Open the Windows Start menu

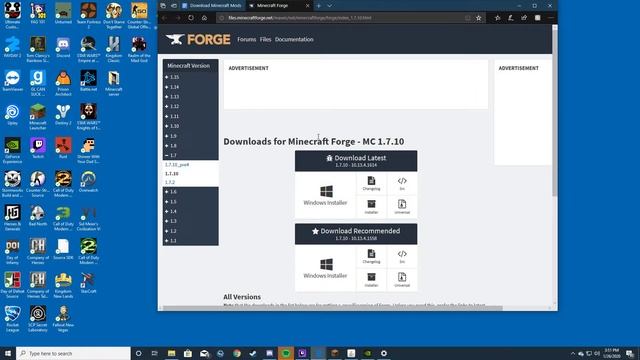[8, 353]
